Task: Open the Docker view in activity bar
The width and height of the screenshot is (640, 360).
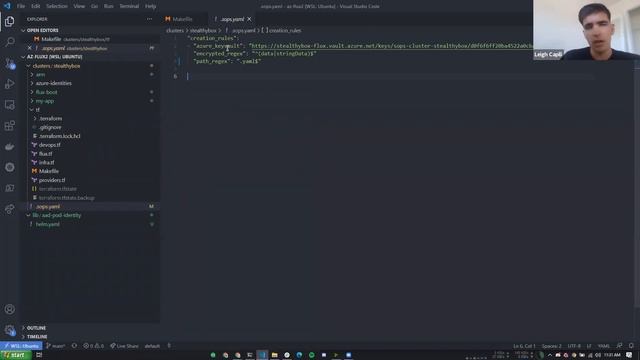Action: click(x=10, y=147)
